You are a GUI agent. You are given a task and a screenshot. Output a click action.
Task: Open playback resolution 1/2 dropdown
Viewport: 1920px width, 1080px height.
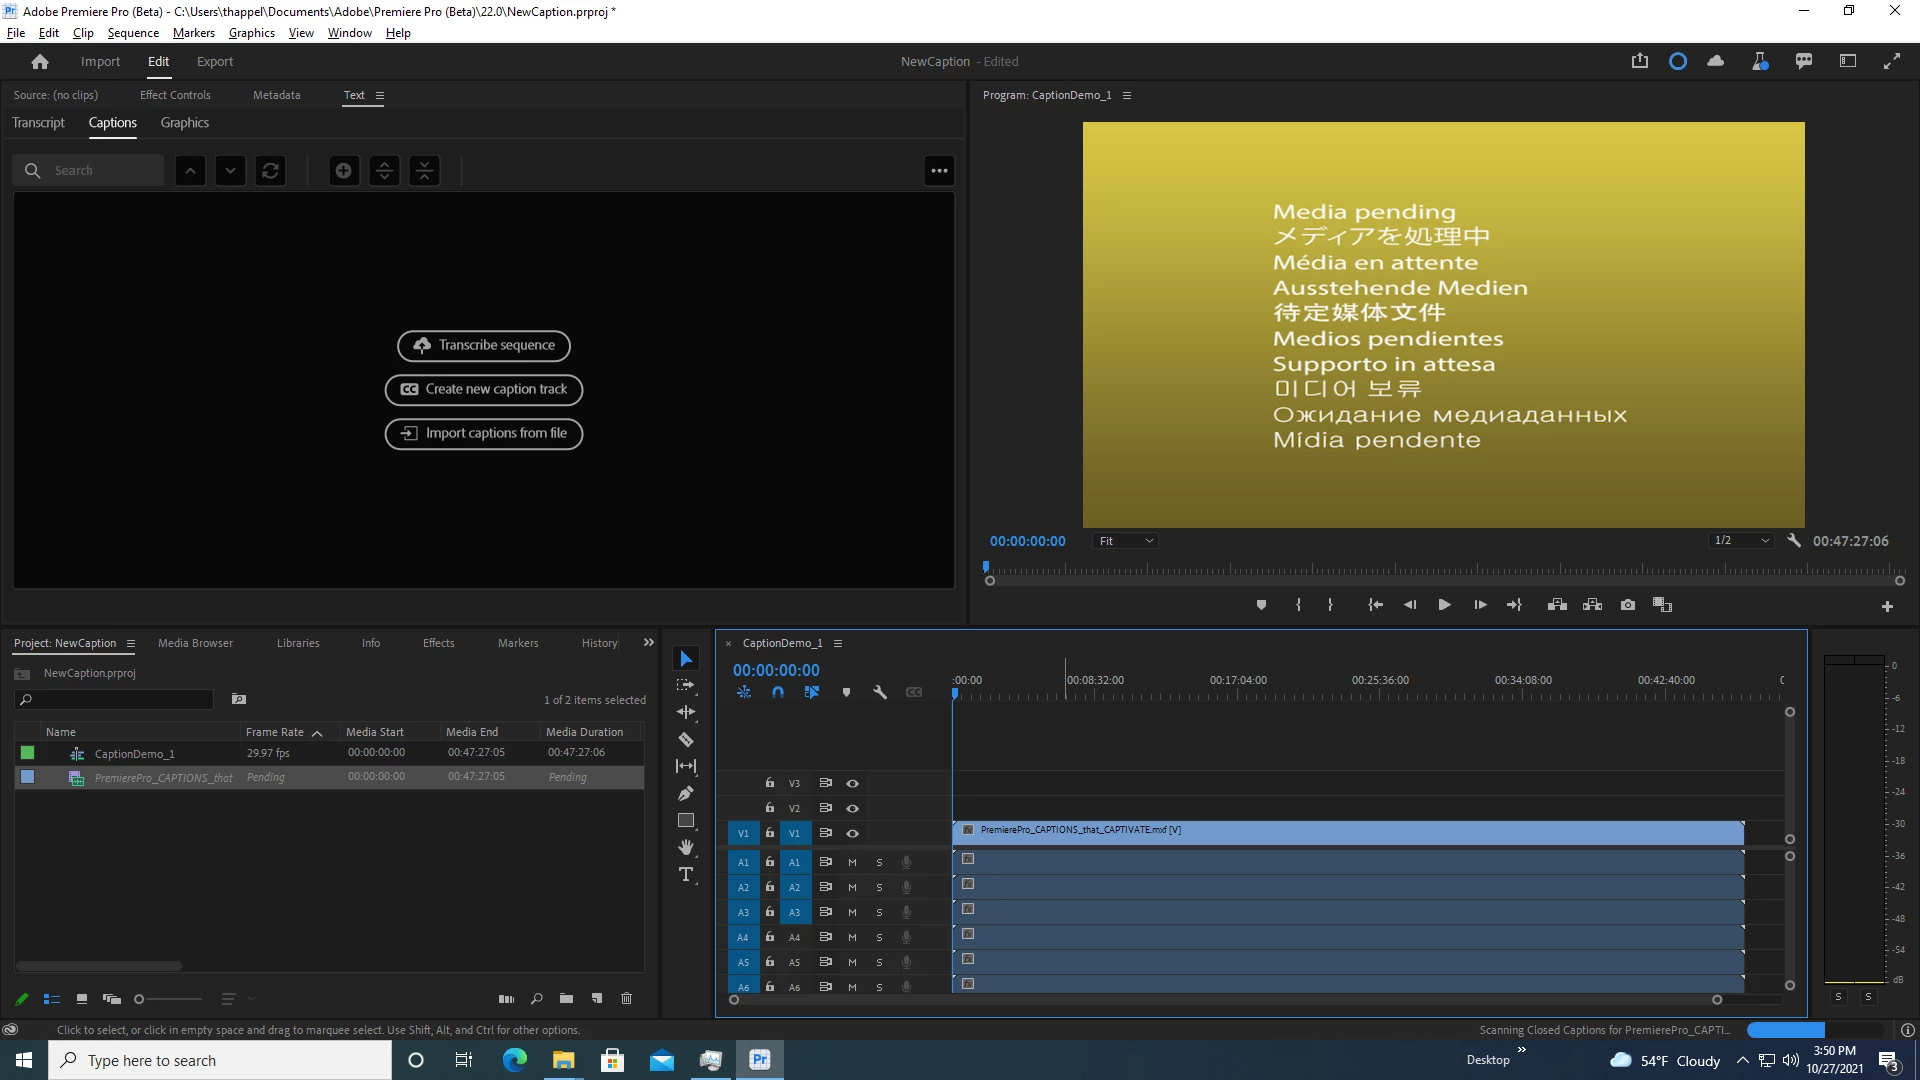1741,541
